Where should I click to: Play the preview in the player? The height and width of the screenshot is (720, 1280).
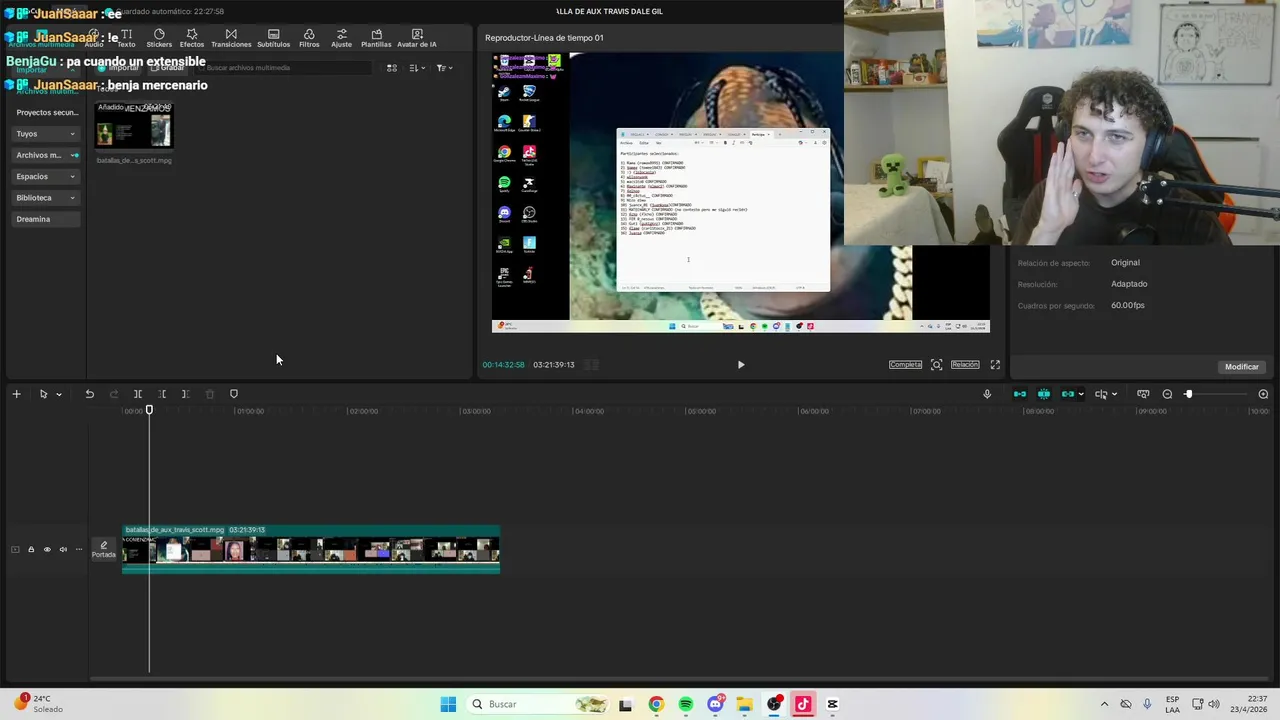[741, 365]
